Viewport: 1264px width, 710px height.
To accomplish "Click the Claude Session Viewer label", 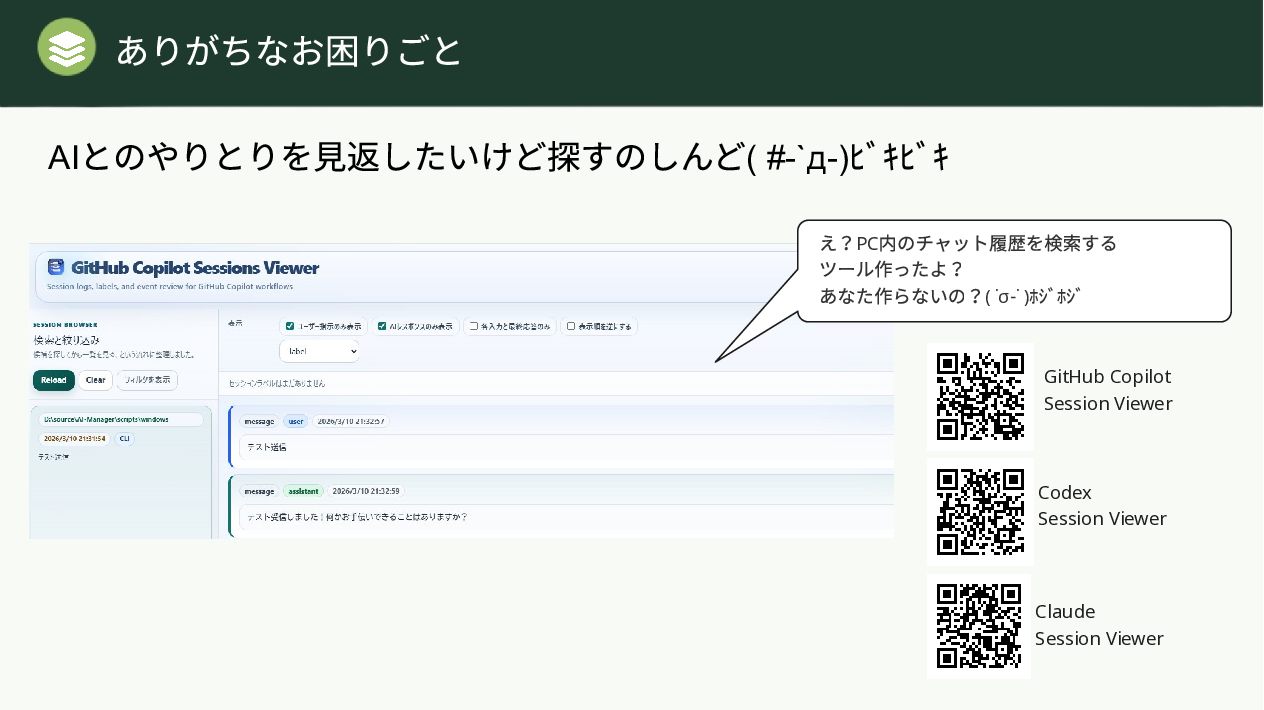I will point(1099,625).
